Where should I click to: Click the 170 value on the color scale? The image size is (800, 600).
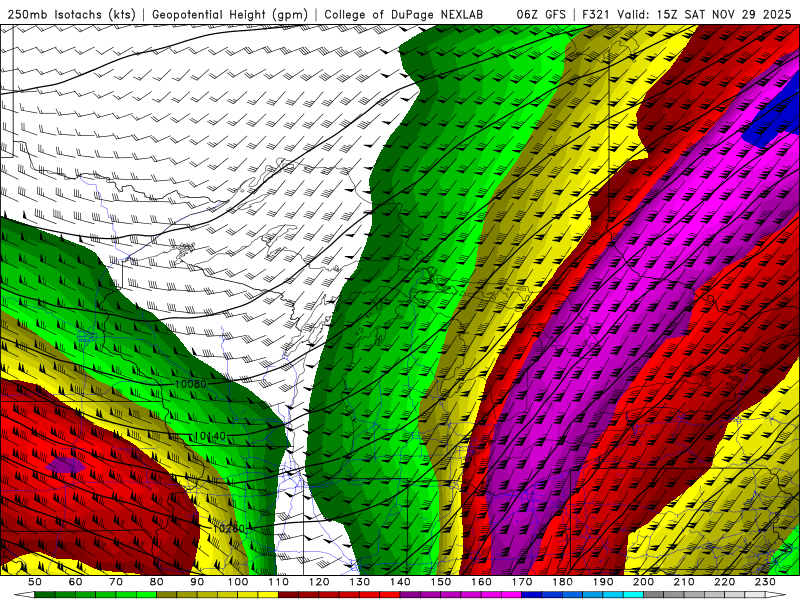point(522,582)
